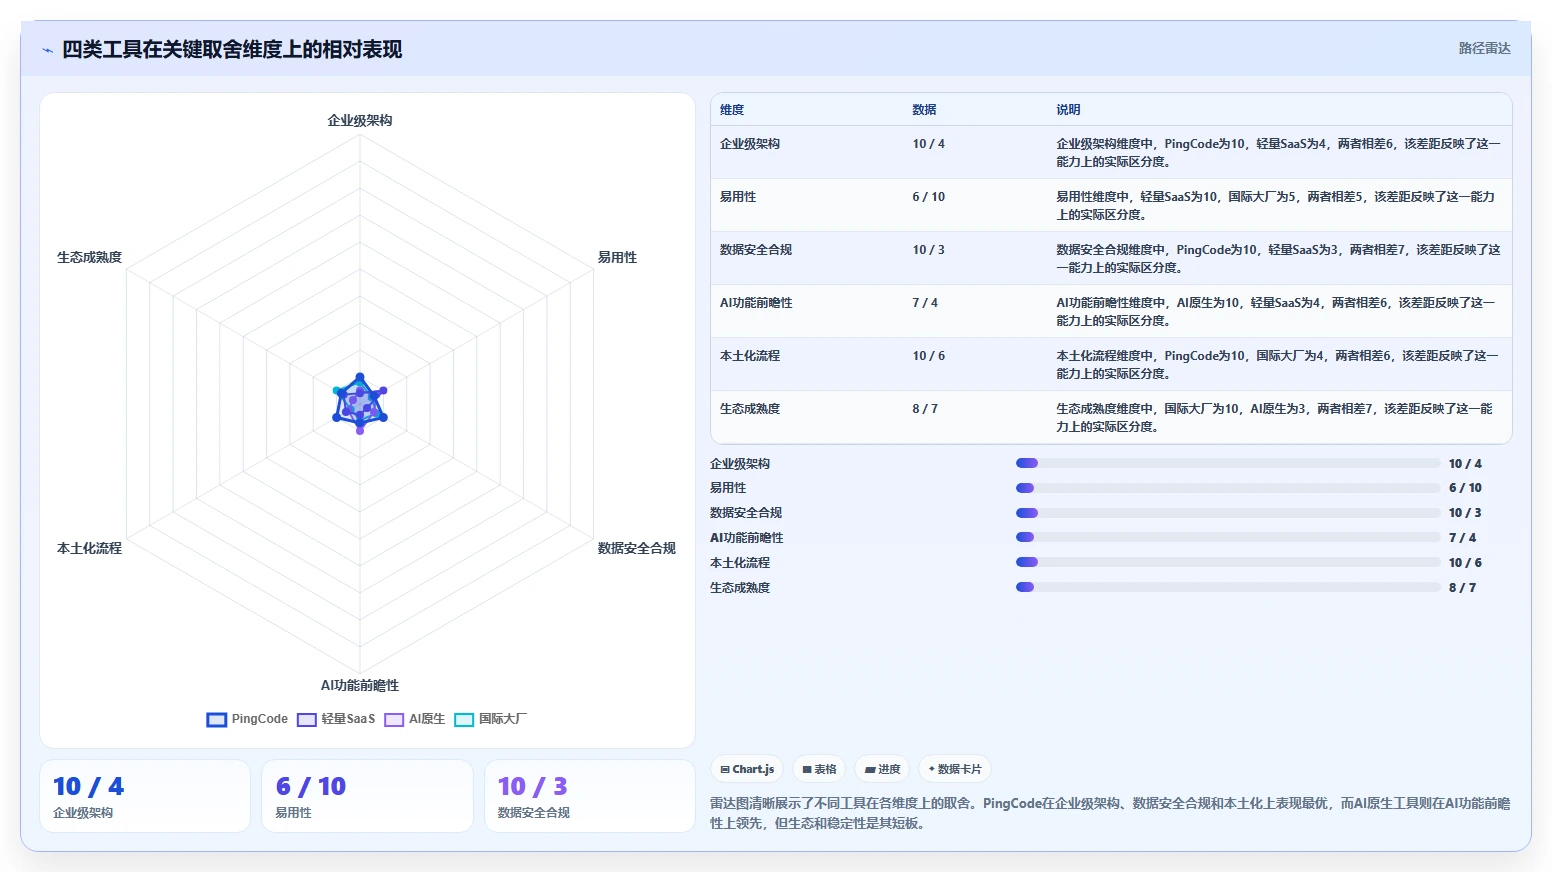Toggle AI原生 legend entry
Image resolution: width=1552 pixels, height=872 pixels.
(x=415, y=719)
